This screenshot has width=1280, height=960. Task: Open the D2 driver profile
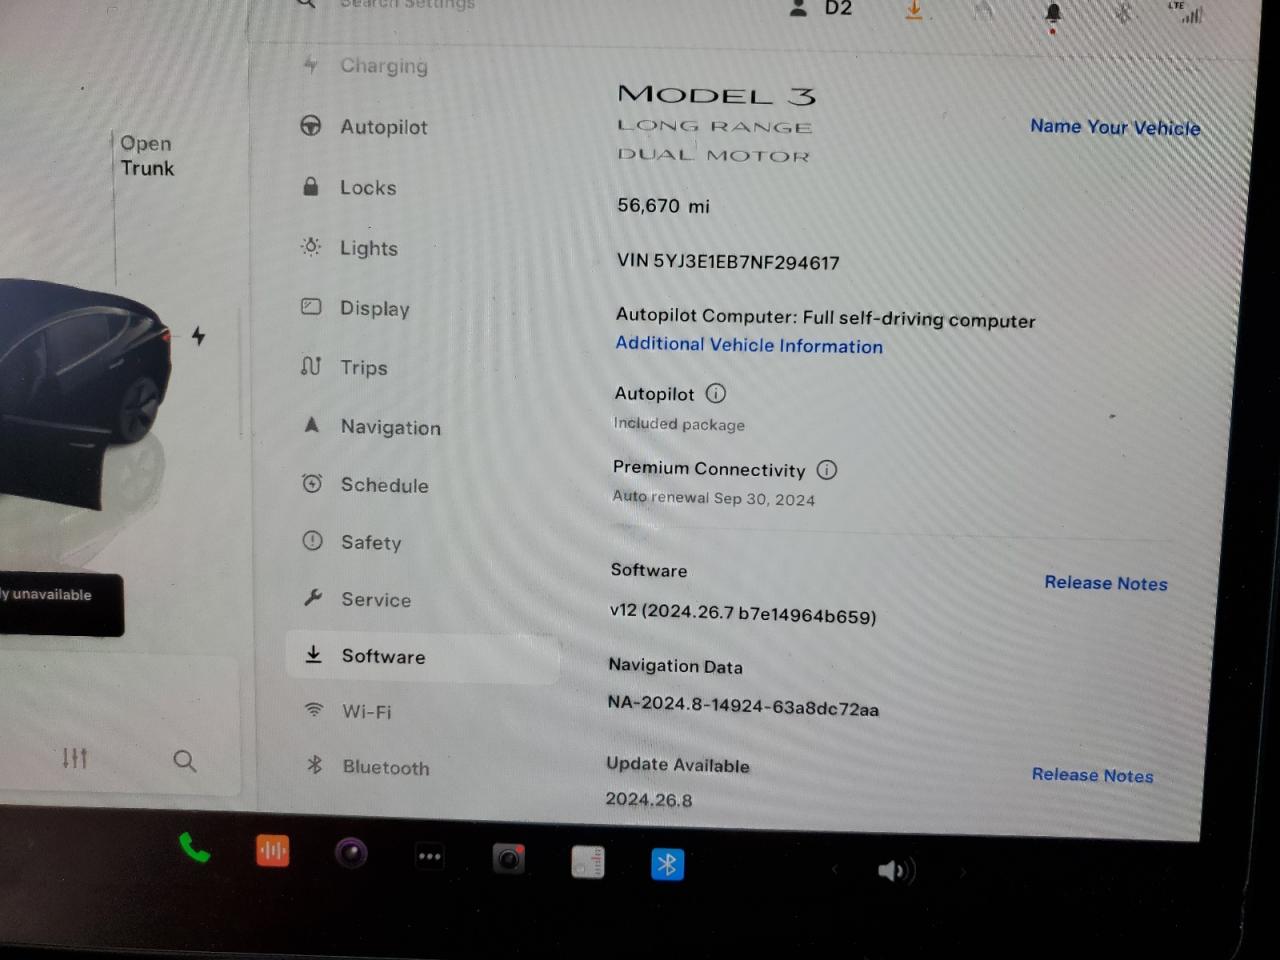[821, 8]
